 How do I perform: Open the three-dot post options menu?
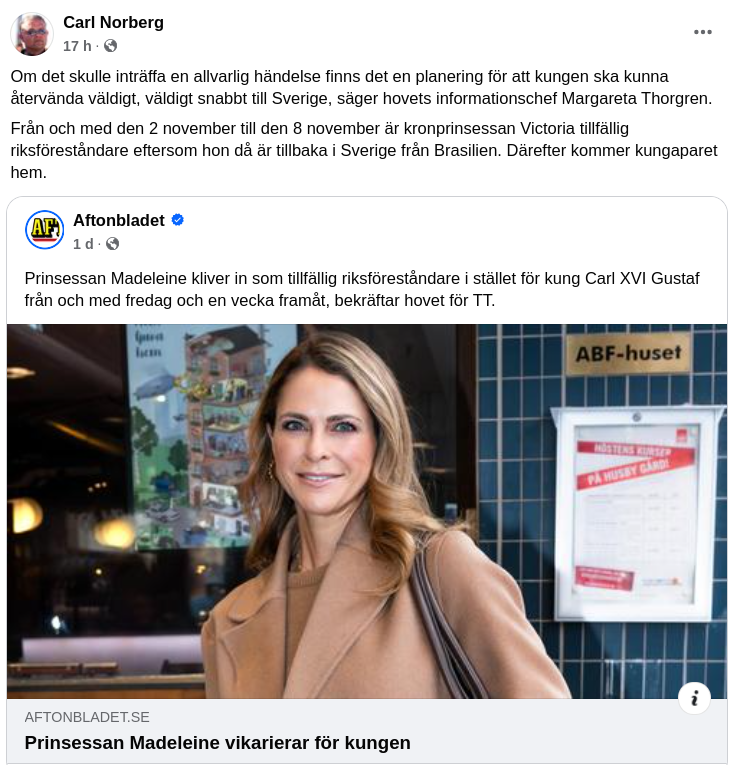click(x=703, y=32)
